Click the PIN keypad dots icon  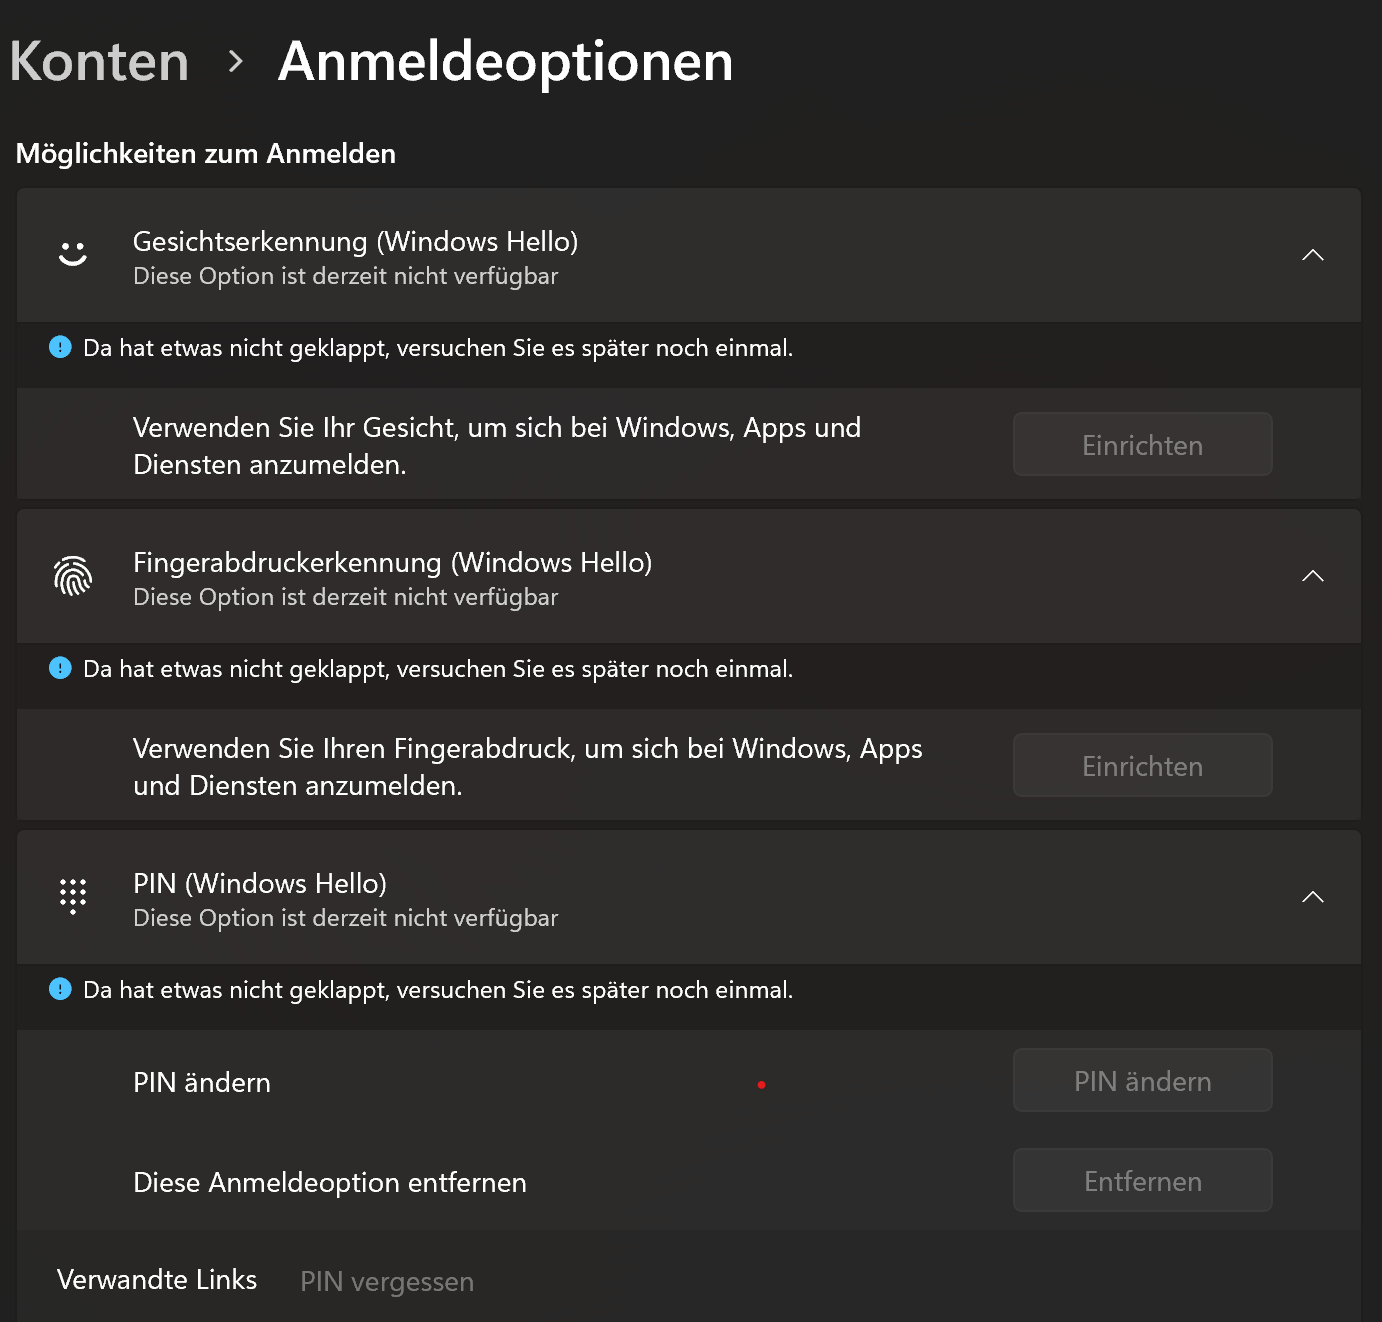[73, 896]
